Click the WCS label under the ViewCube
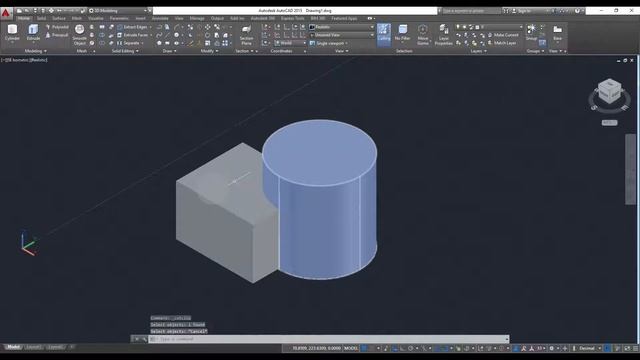 point(609,122)
